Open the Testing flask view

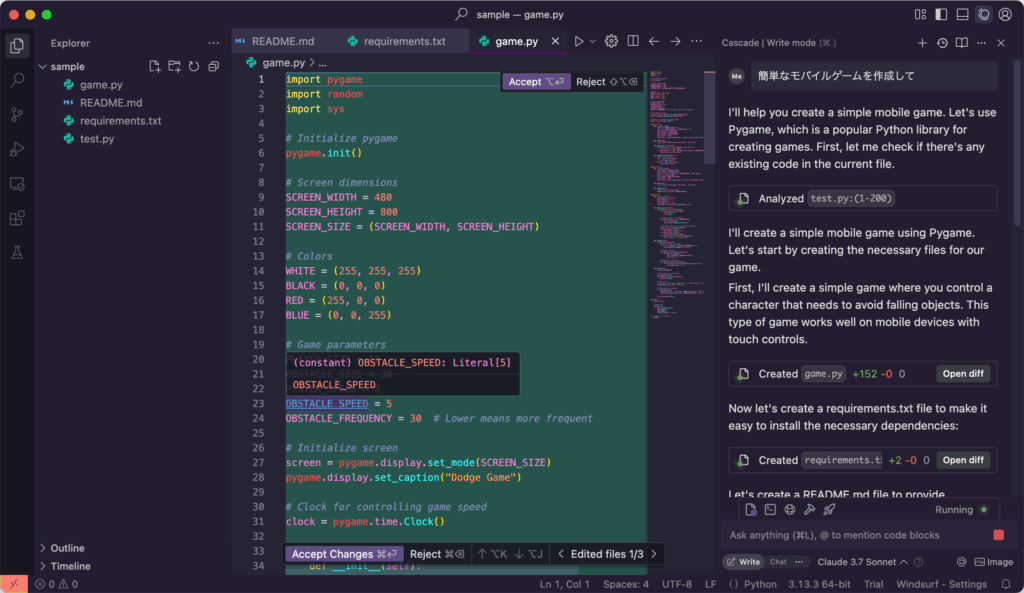tap(18, 253)
